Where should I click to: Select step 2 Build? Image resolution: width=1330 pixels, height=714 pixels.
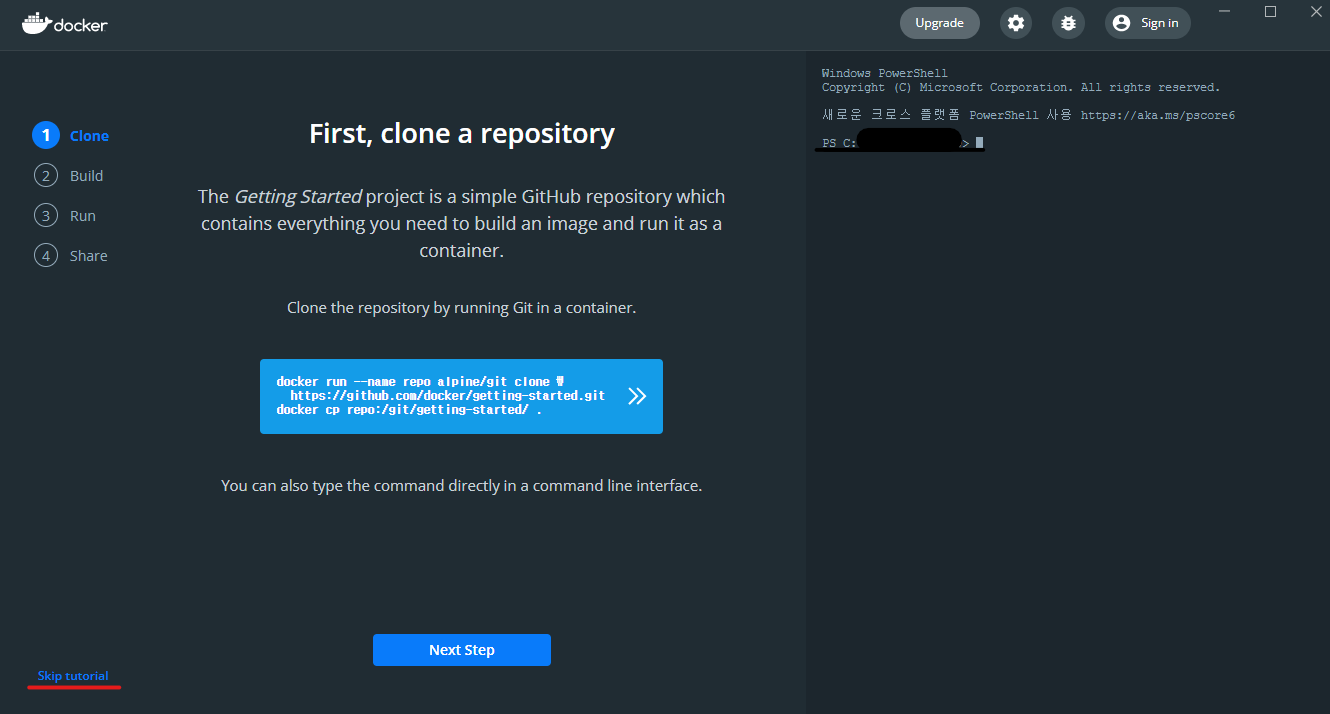pyautogui.click(x=69, y=176)
